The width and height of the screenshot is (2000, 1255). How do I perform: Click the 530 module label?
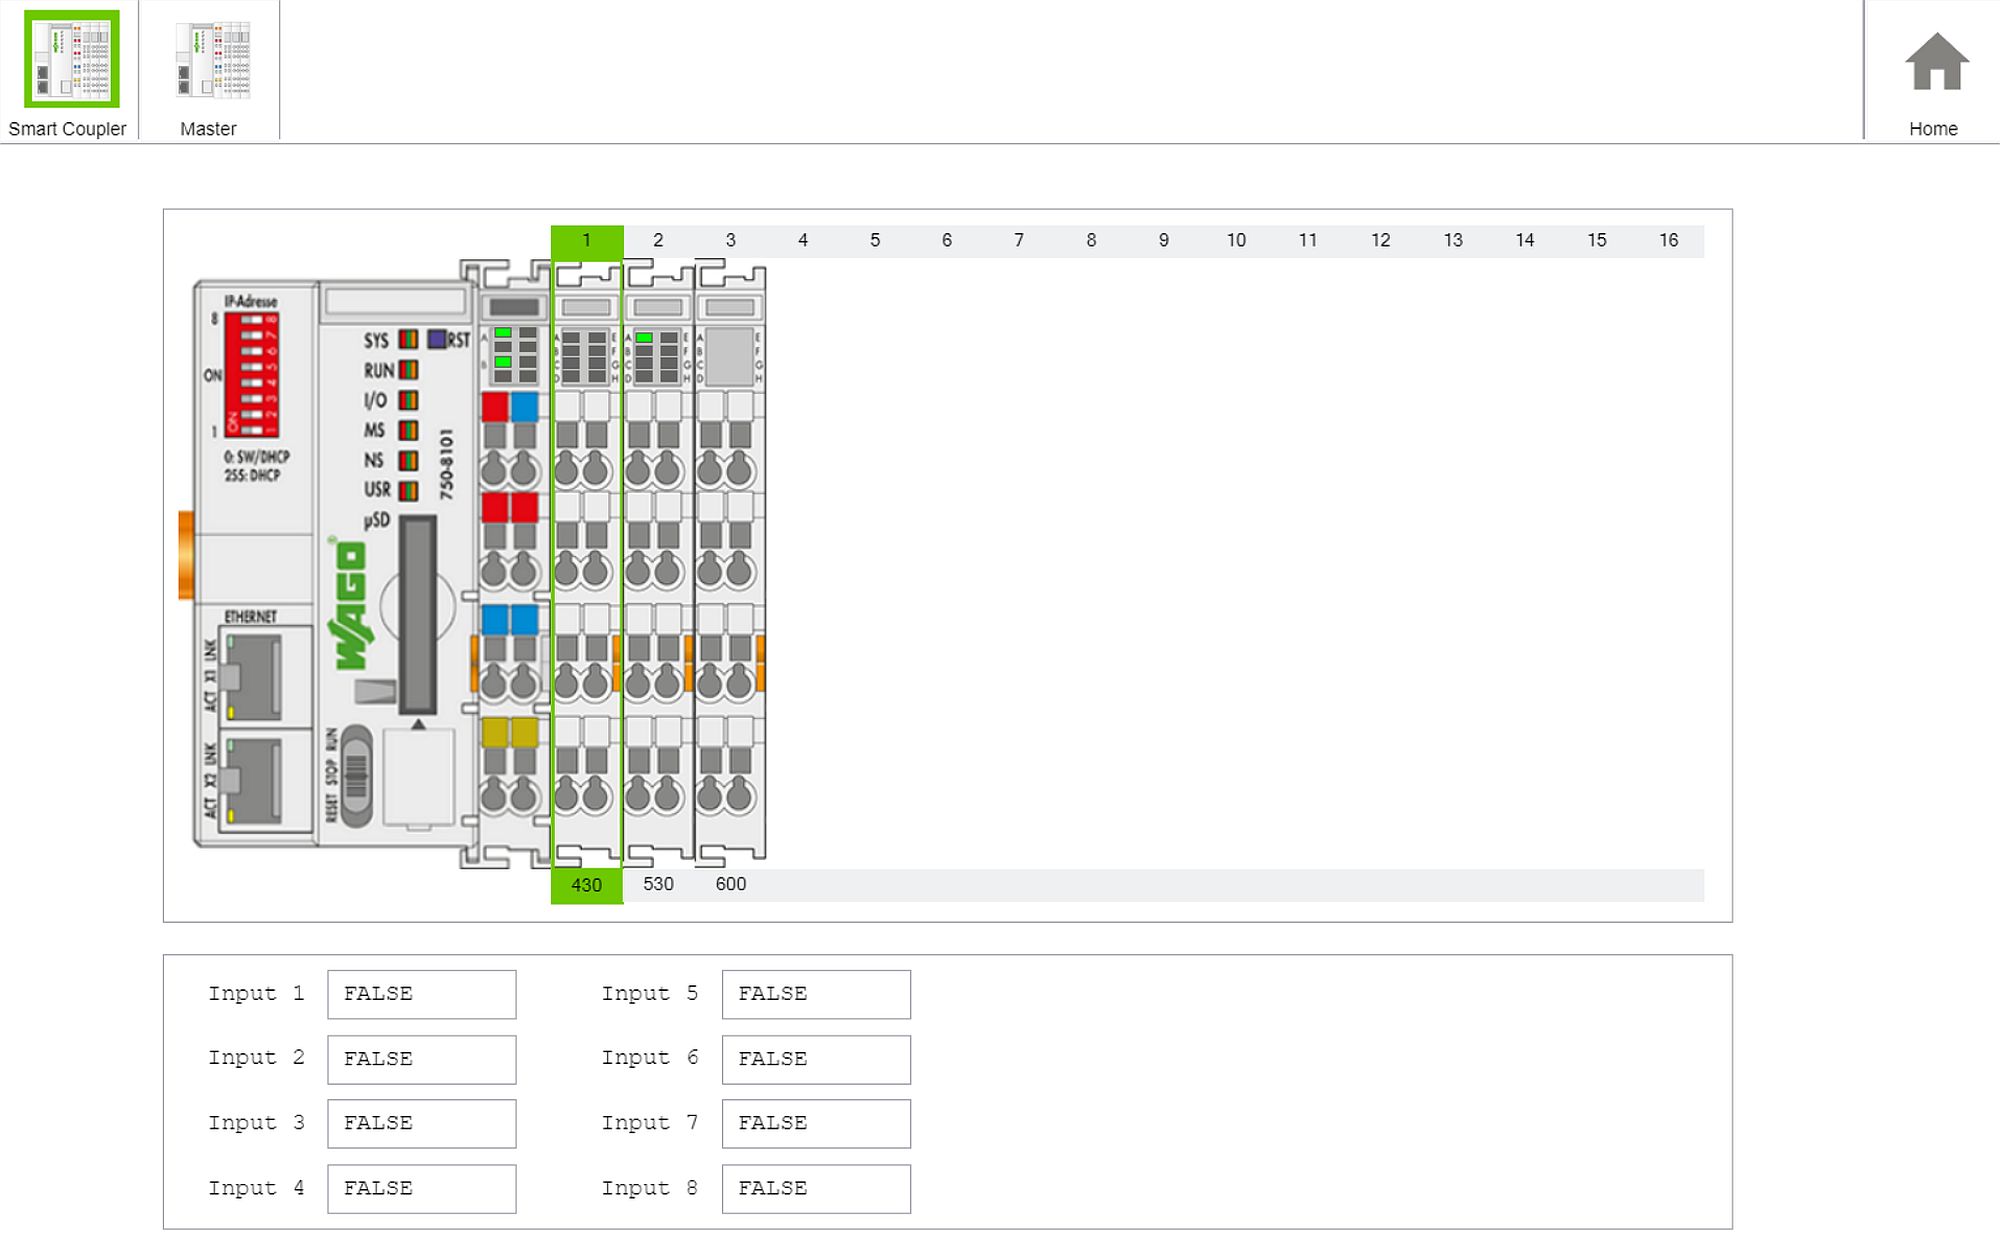658,884
